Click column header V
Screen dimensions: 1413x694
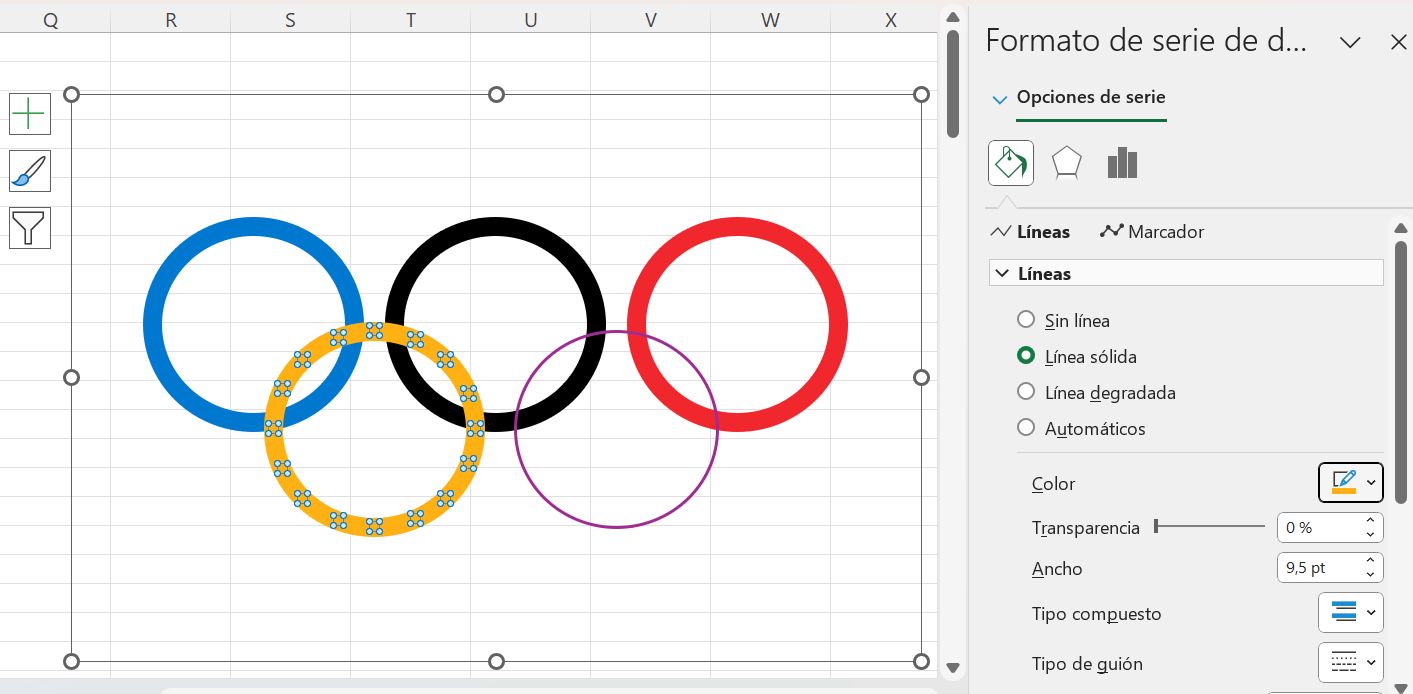650,19
